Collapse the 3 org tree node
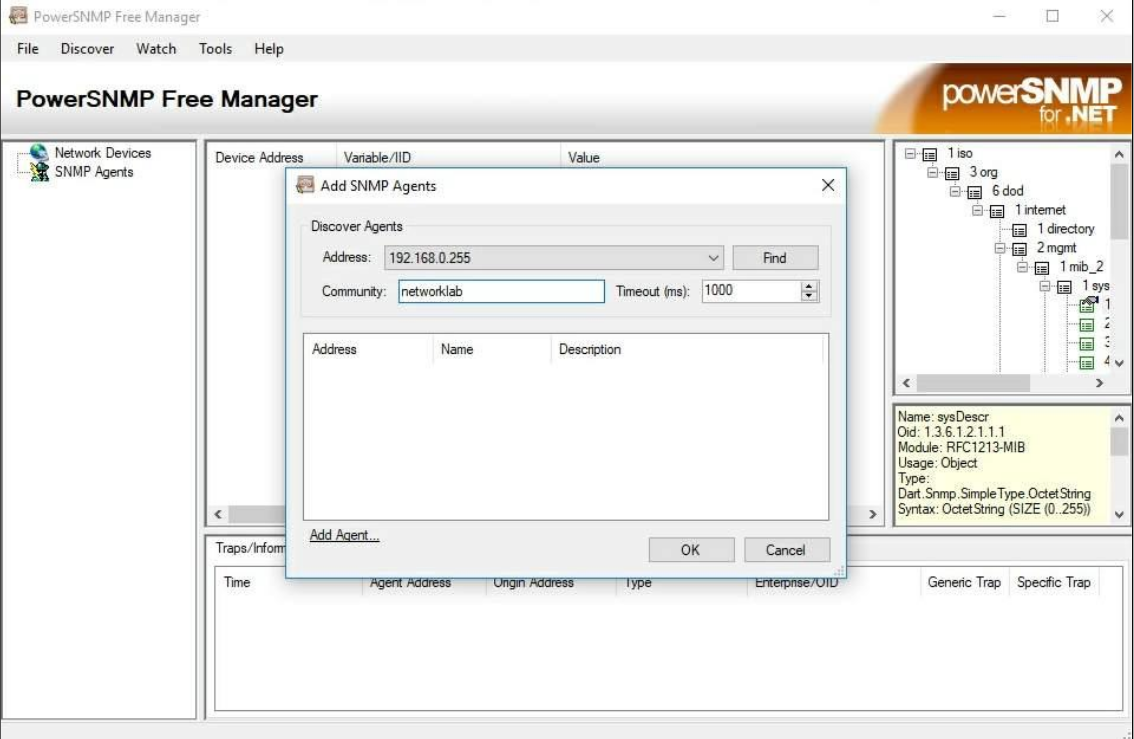The height and width of the screenshot is (739, 1134). (x=933, y=172)
